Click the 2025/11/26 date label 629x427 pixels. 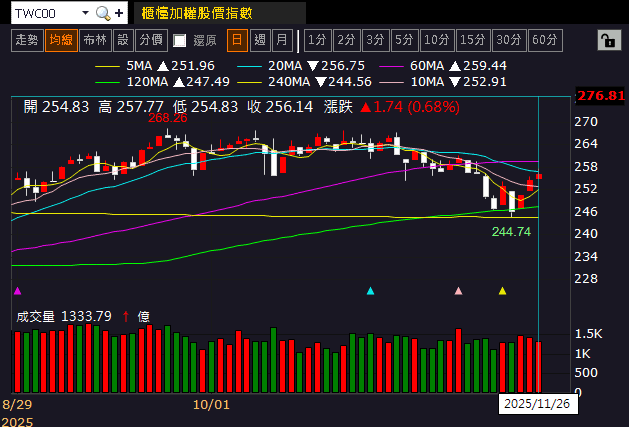click(537, 404)
